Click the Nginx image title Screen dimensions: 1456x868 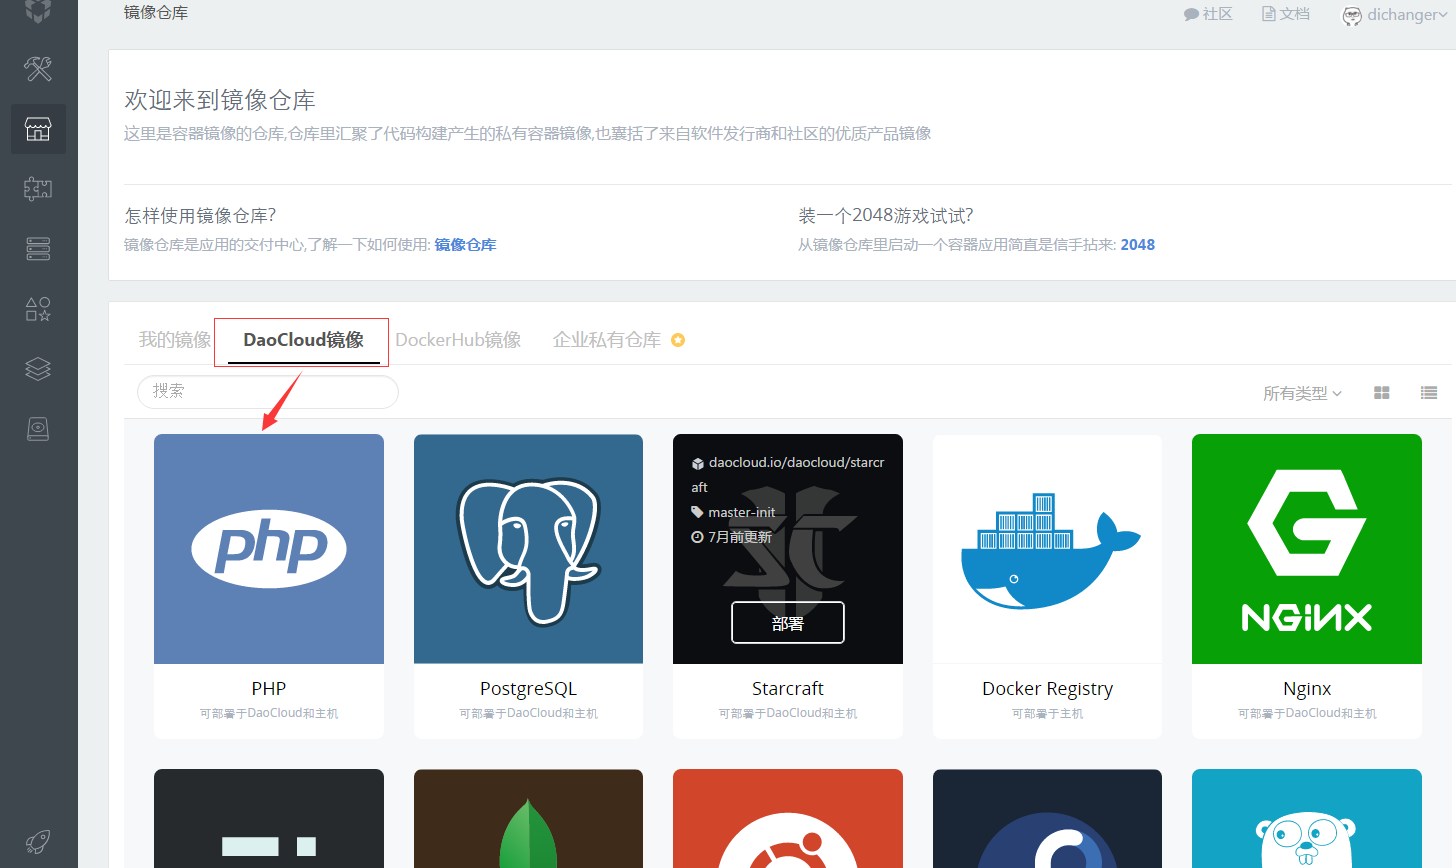1307,689
